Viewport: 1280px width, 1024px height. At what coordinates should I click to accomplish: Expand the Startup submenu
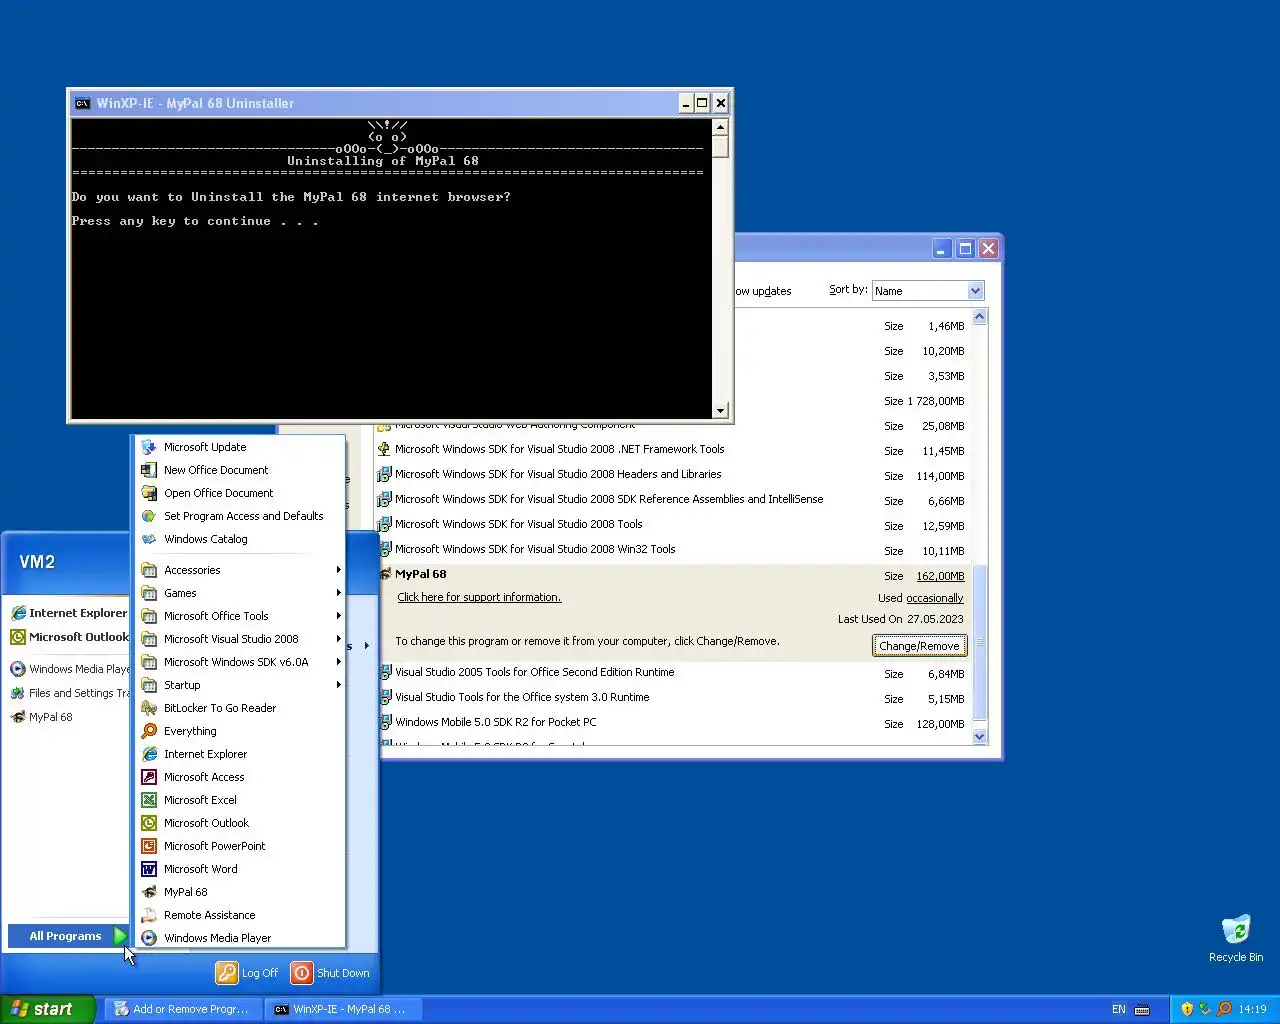240,685
